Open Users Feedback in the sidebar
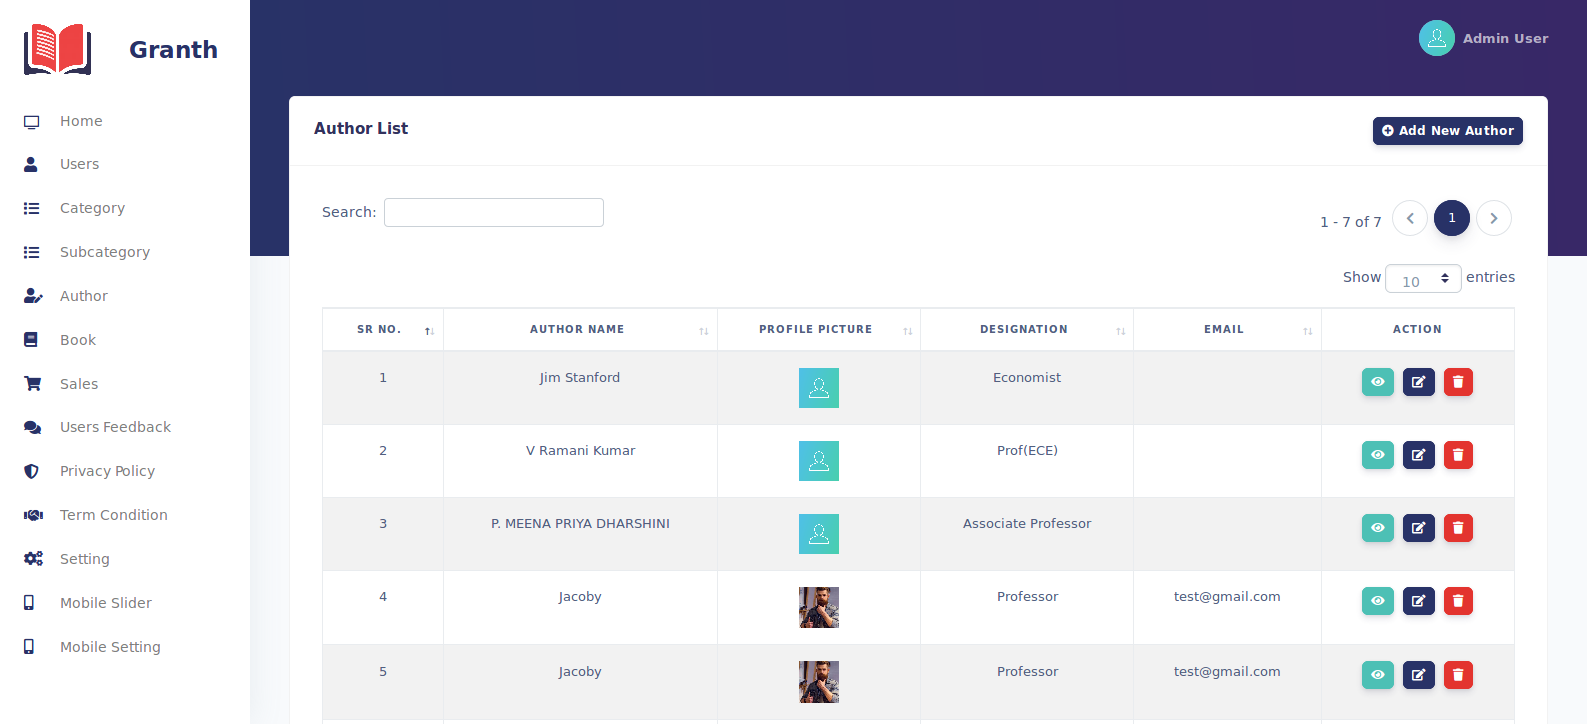The height and width of the screenshot is (724, 1587). click(x=115, y=427)
